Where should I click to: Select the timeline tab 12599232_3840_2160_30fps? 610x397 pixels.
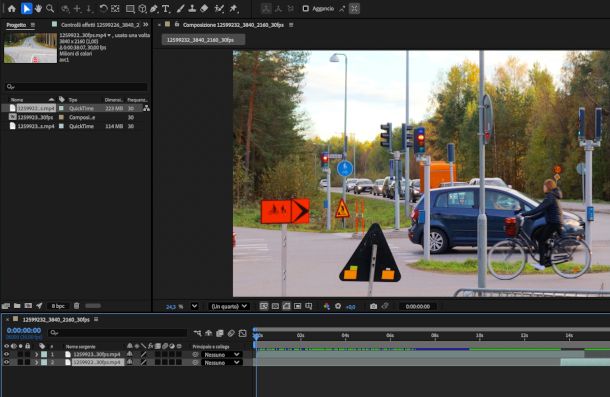coord(56,320)
